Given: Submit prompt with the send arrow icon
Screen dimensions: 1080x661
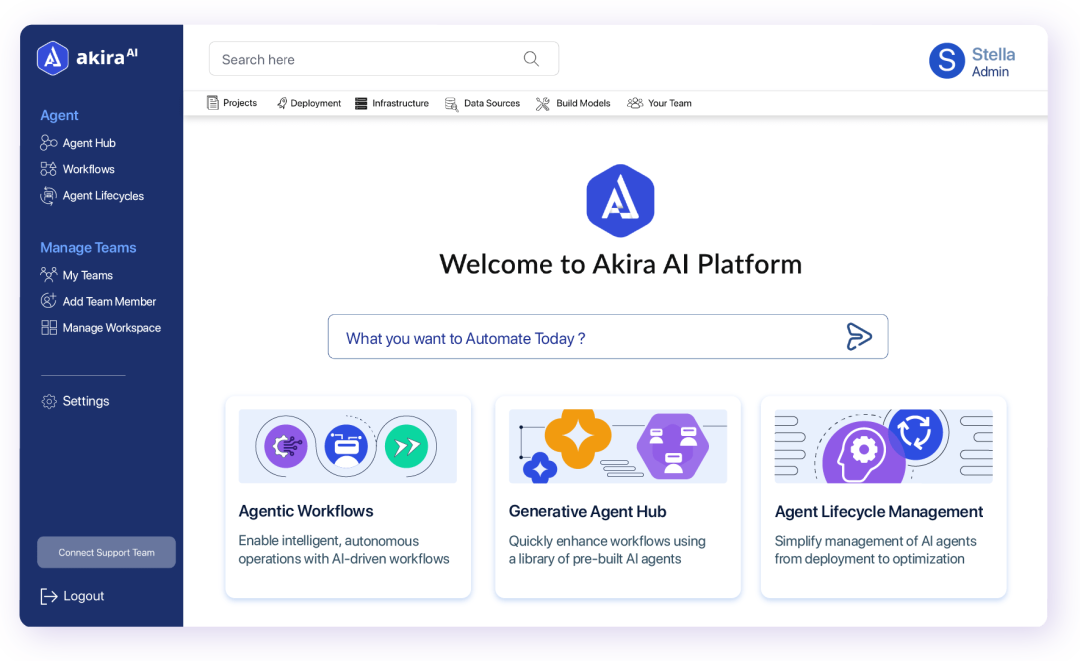Looking at the screenshot, I should 858,336.
